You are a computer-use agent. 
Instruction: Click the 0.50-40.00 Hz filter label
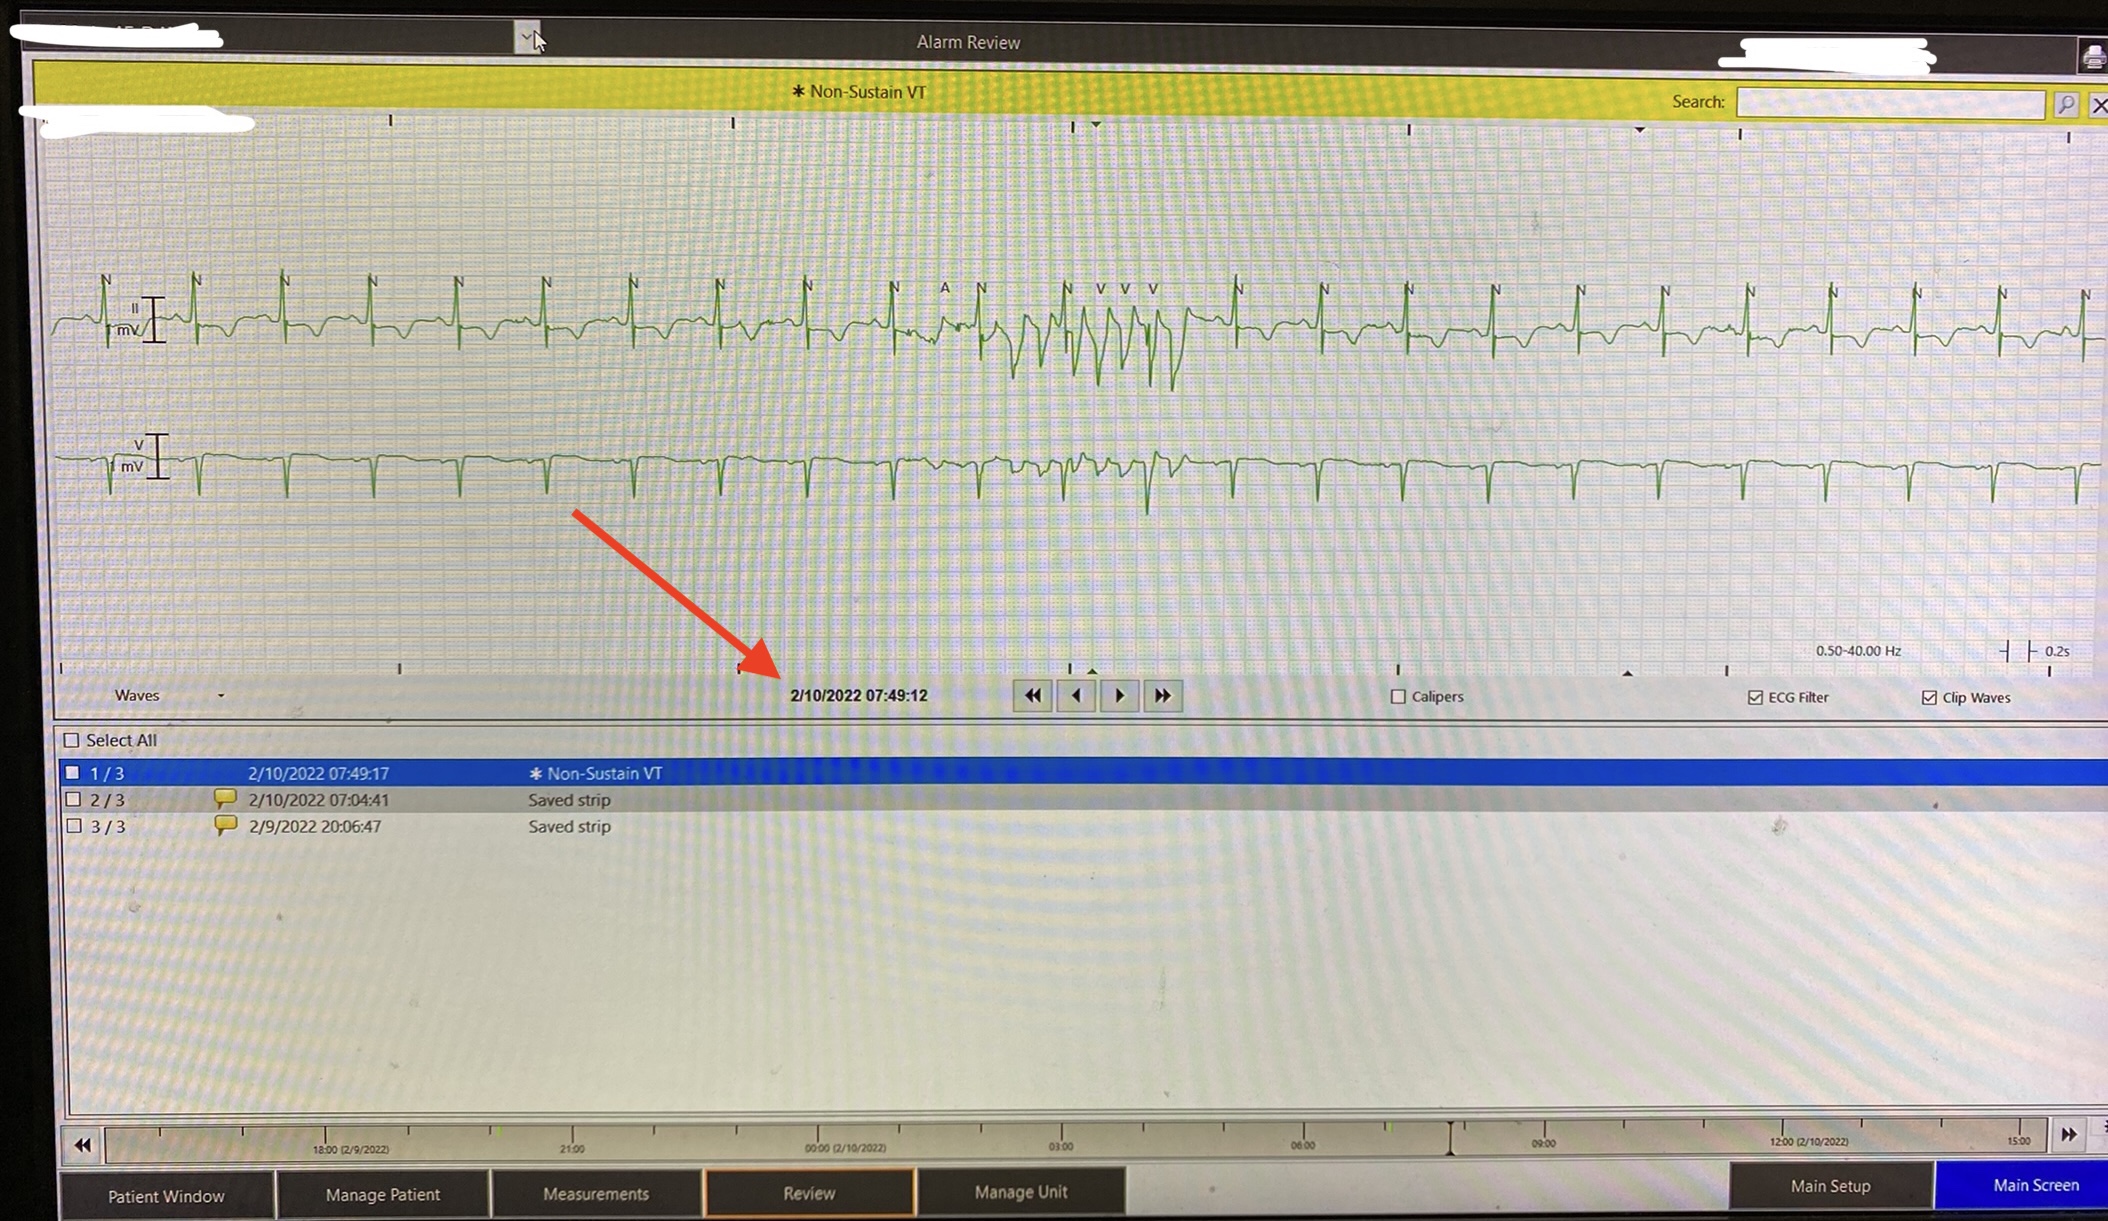tap(1858, 650)
